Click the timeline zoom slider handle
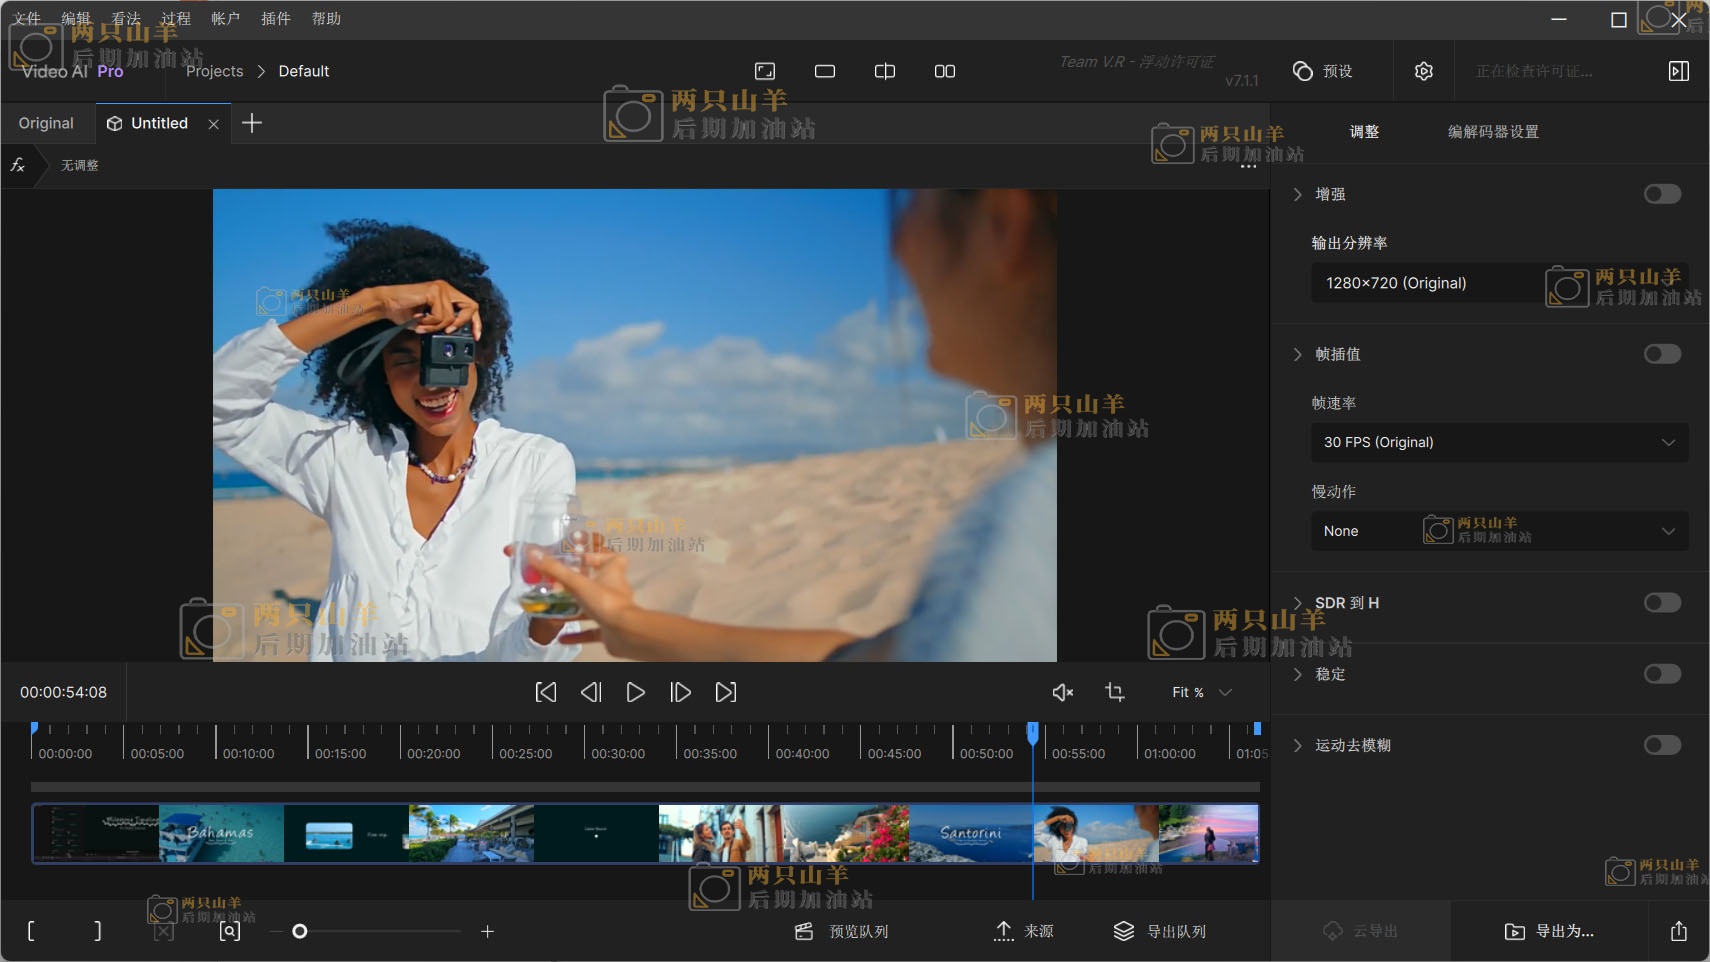This screenshot has width=1710, height=962. point(299,931)
